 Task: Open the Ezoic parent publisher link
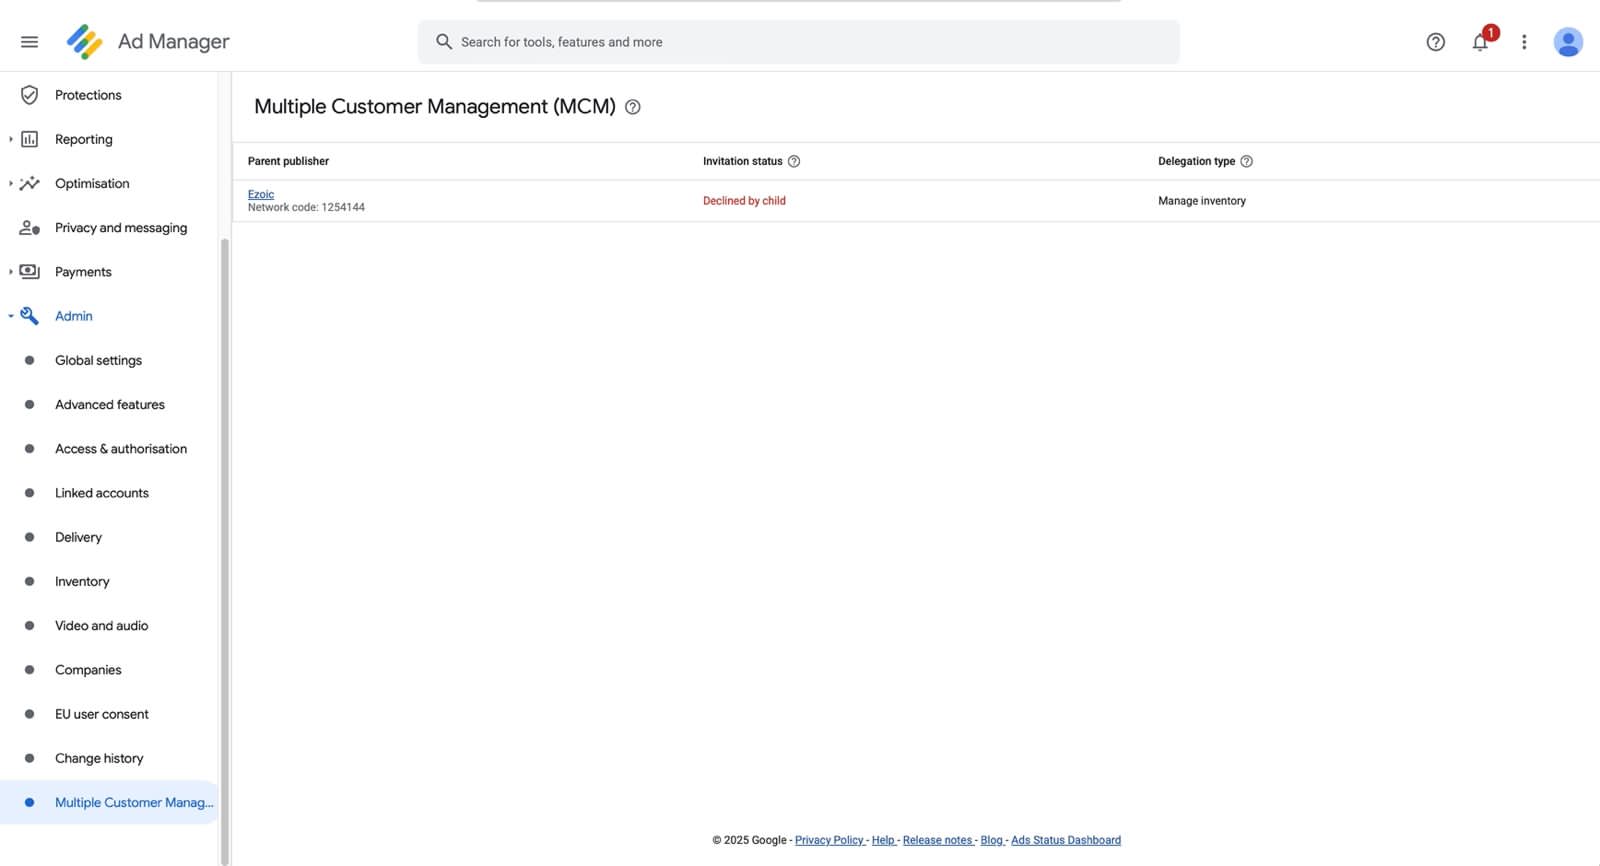(x=261, y=194)
